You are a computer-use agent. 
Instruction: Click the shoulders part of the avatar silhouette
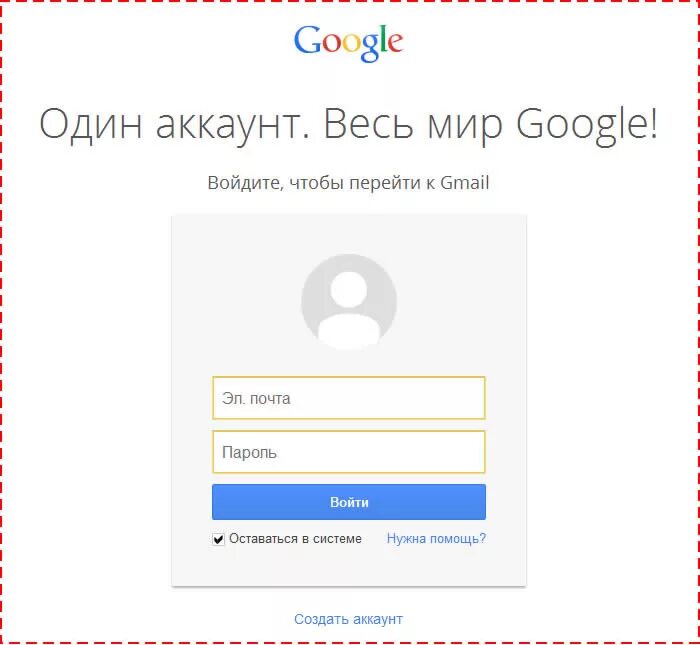coord(349,332)
